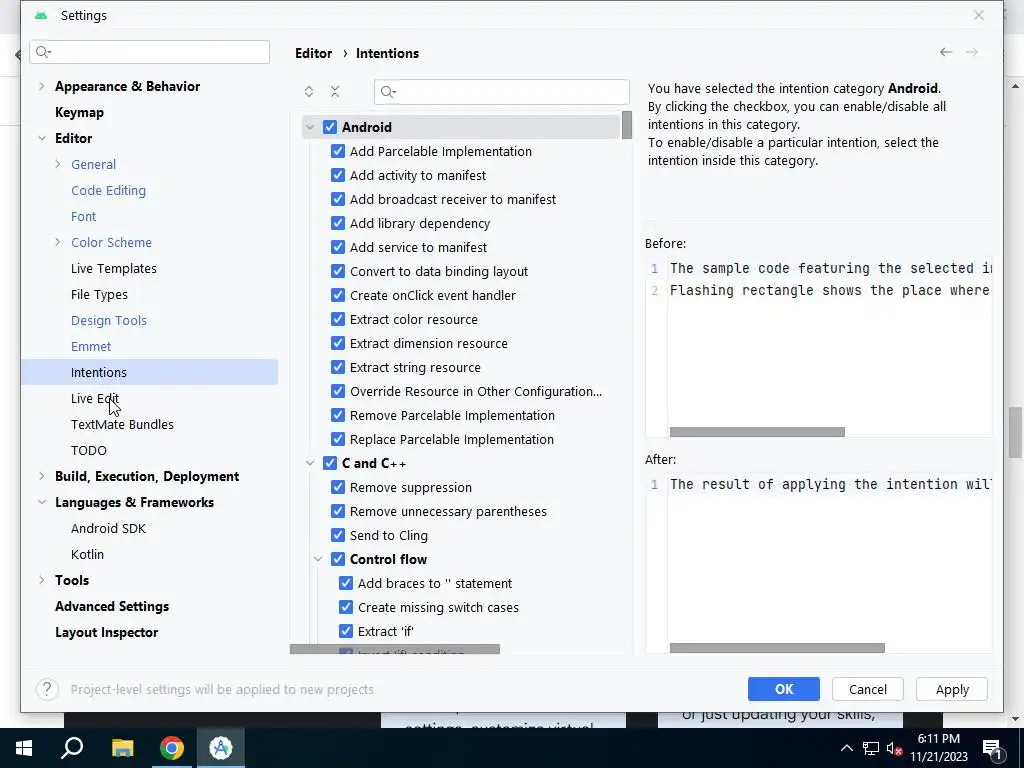
Task: Click the Android Studio icon in title bar
Action: [40, 15]
